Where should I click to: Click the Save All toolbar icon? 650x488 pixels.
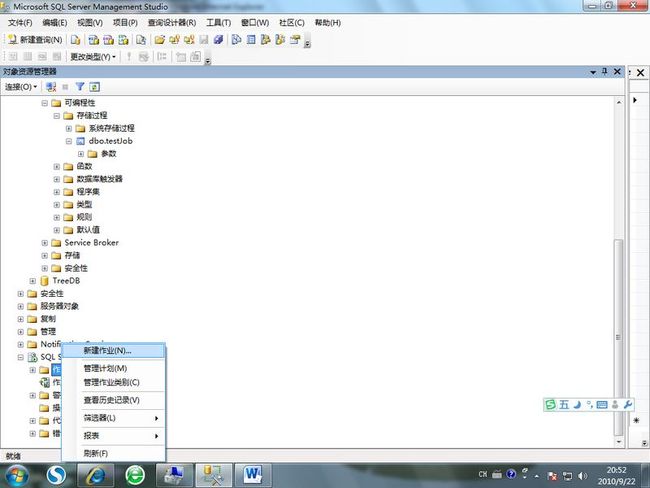pyautogui.click(x=218, y=40)
